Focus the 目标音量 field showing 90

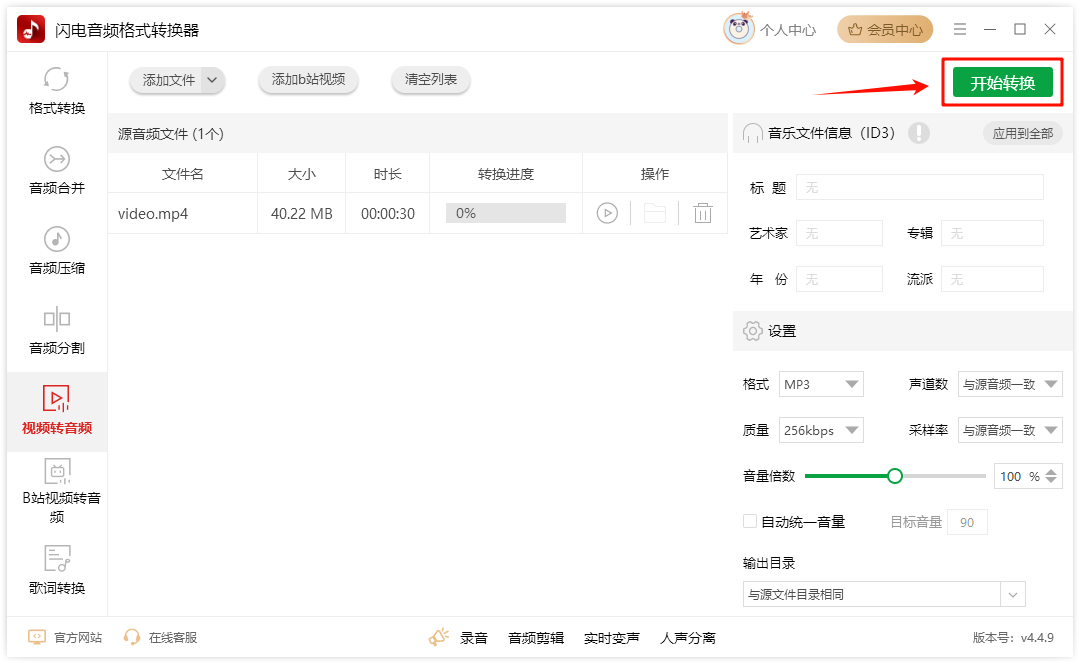point(967,522)
